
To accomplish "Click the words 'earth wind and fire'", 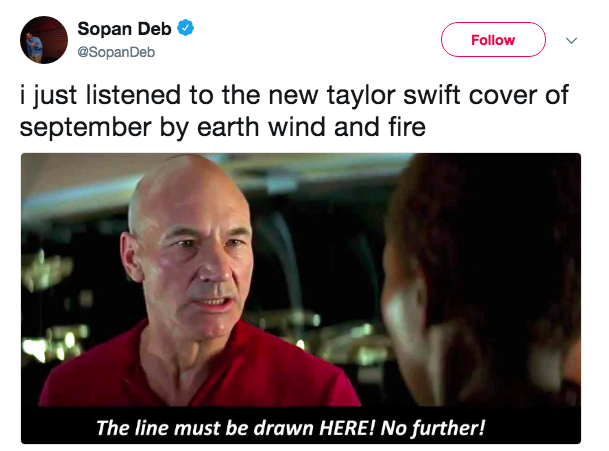I will coord(311,127).
